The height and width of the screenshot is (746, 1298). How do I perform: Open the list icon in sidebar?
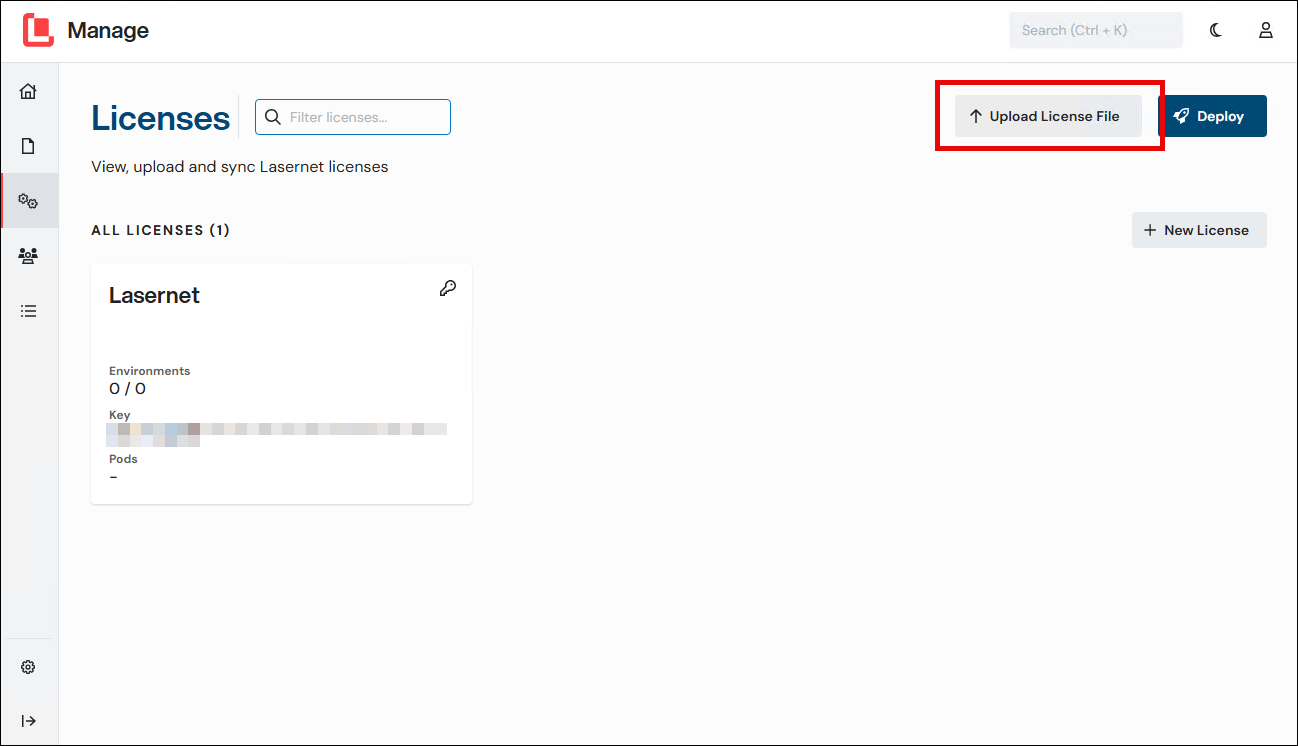pos(28,311)
